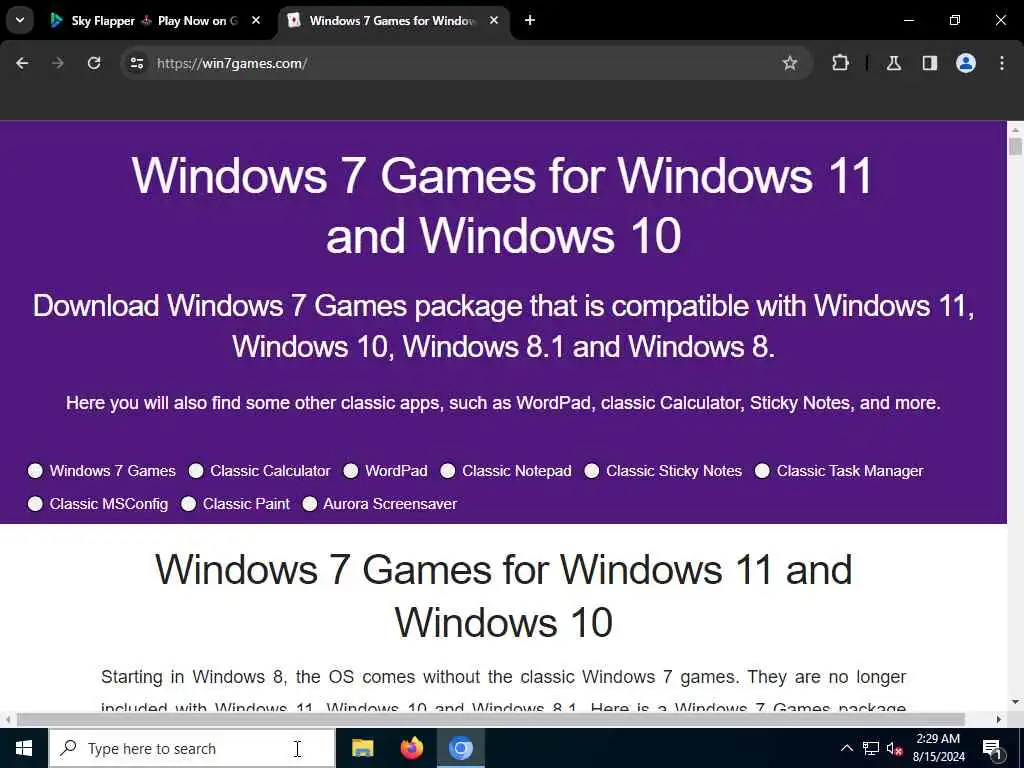Screen dimensions: 1024x768
Task: Click the paragraph 'Starting in Windows 8'
Action: 504,692
